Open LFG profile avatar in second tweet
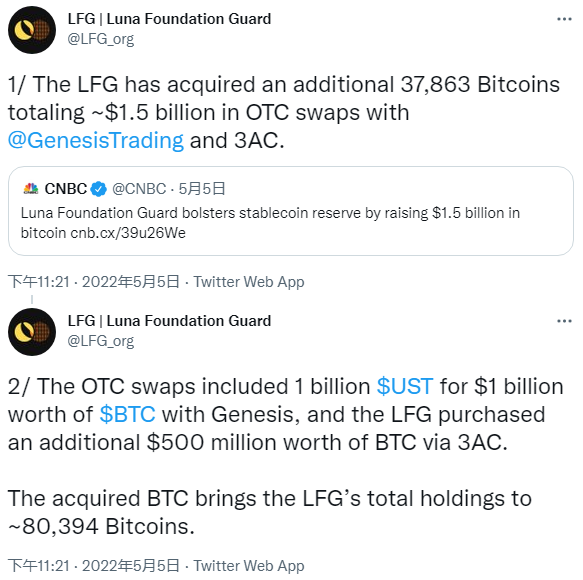 pos(32,332)
